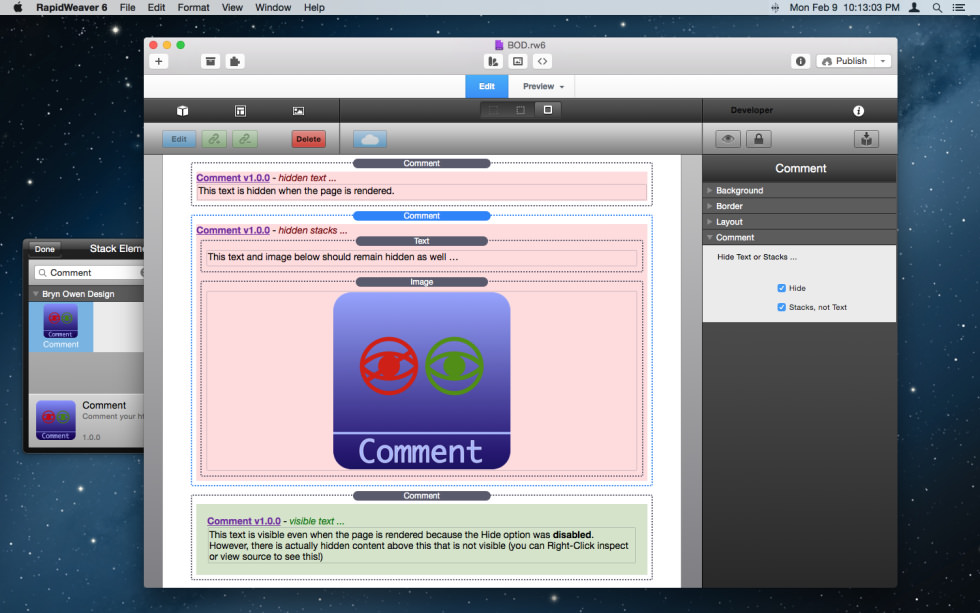Image resolution: width=980 pixels, height=613 pixels.
Task: Select the Image stack header
Action: coord(421,282)
